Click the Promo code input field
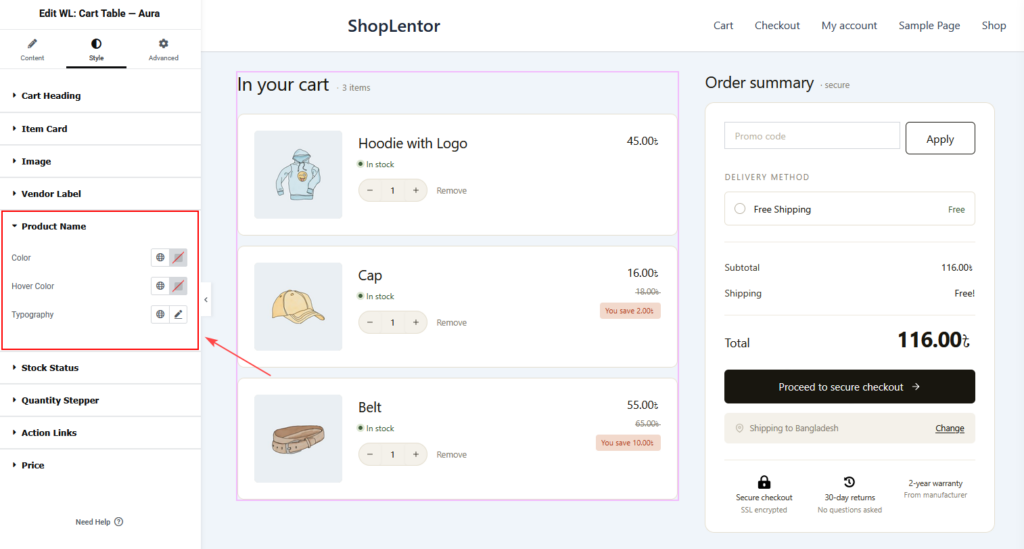The width and height of the screenshot is (1024, 549). click(x=812, y=136)
